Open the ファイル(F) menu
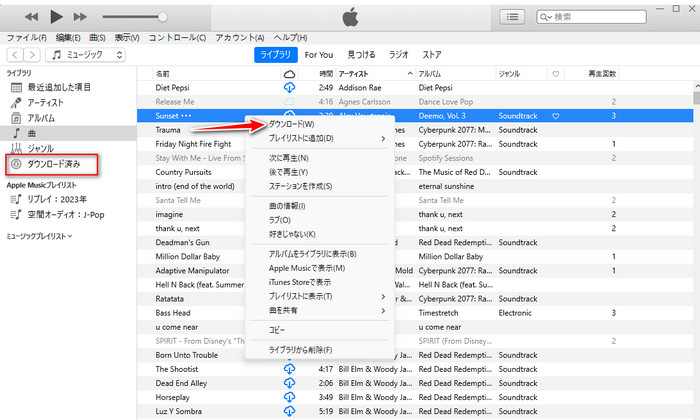This screenshot has height=420, width=700. point(27,38)
